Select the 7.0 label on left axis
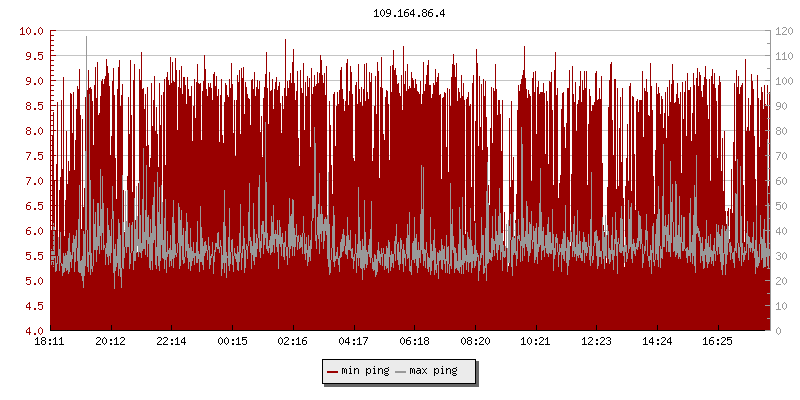The height and width of the screenshot is (400, 800). coord(34,181)
